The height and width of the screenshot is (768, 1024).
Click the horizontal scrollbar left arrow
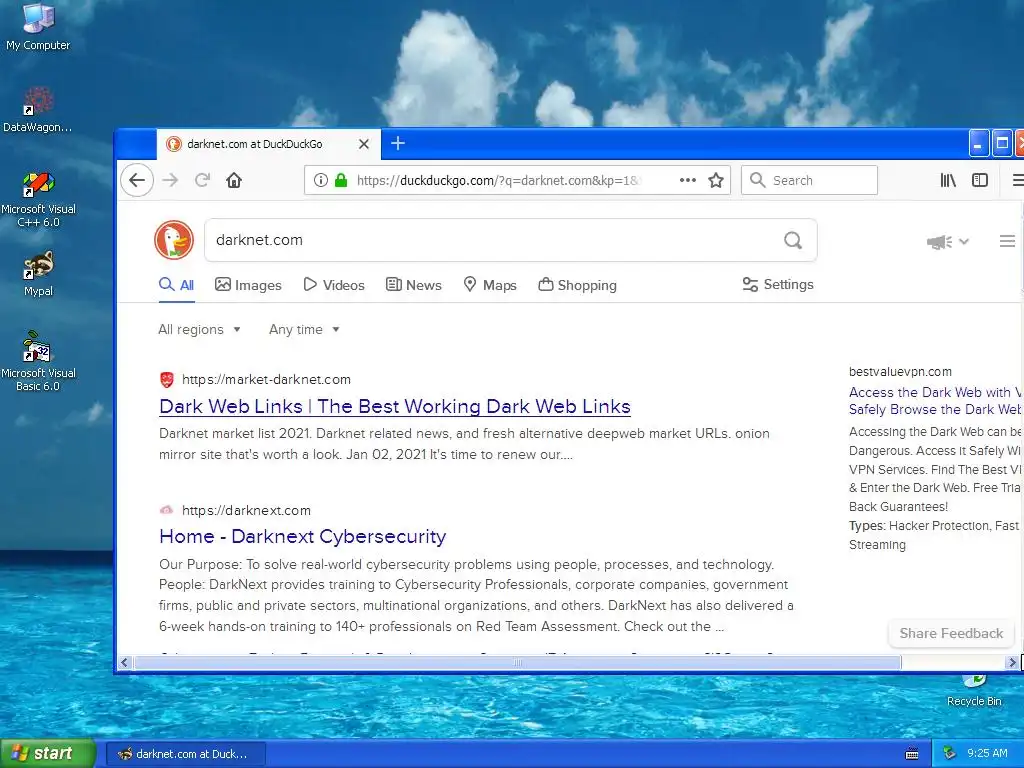(124, 663)
